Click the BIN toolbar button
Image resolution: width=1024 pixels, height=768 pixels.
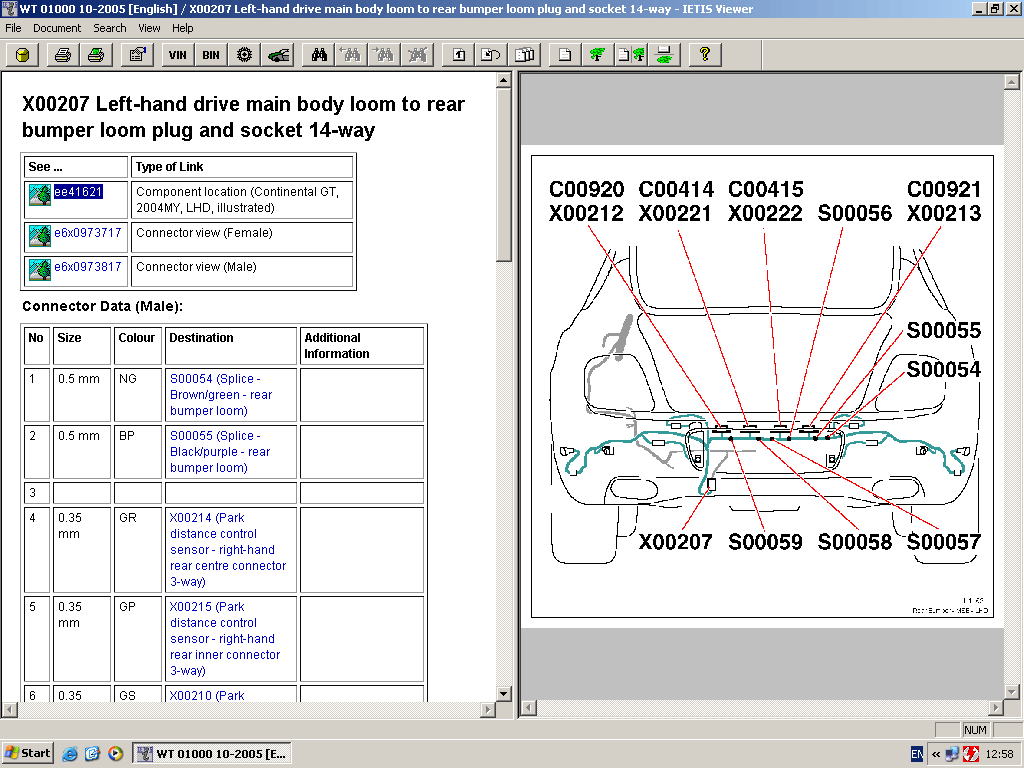point(211,55)
